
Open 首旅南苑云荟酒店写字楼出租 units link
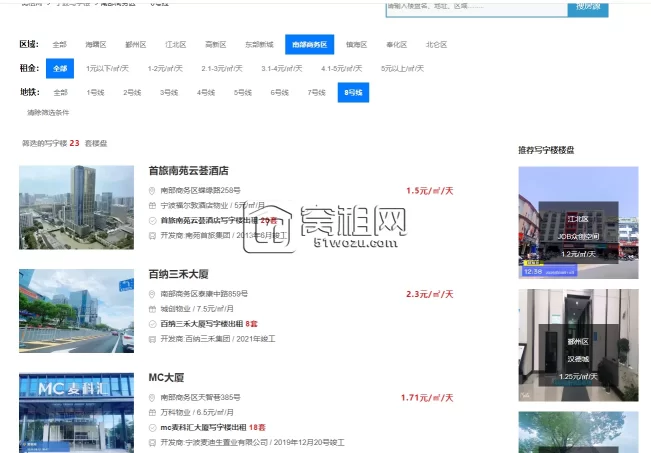[219, 220]
